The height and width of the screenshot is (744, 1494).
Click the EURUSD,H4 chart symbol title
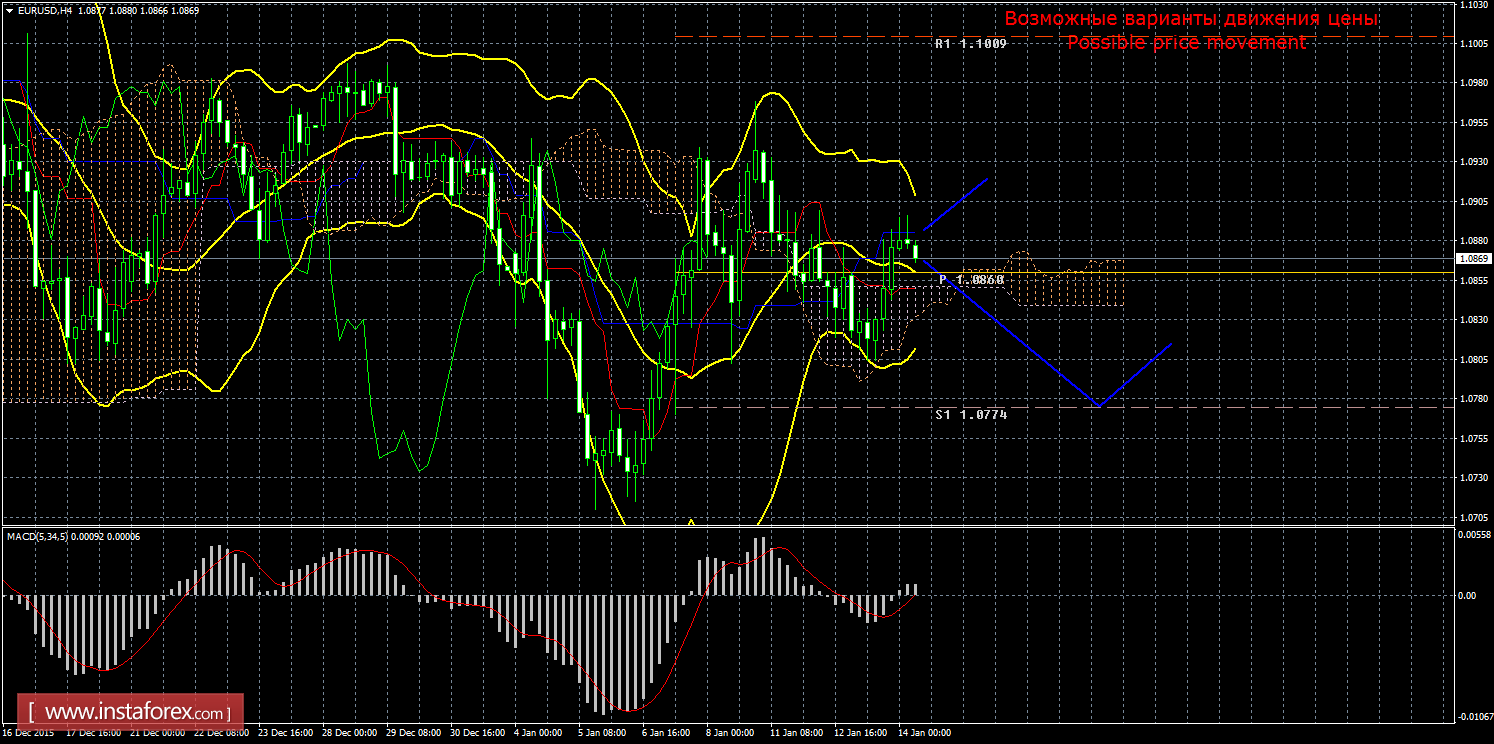(x=43, y=9)
